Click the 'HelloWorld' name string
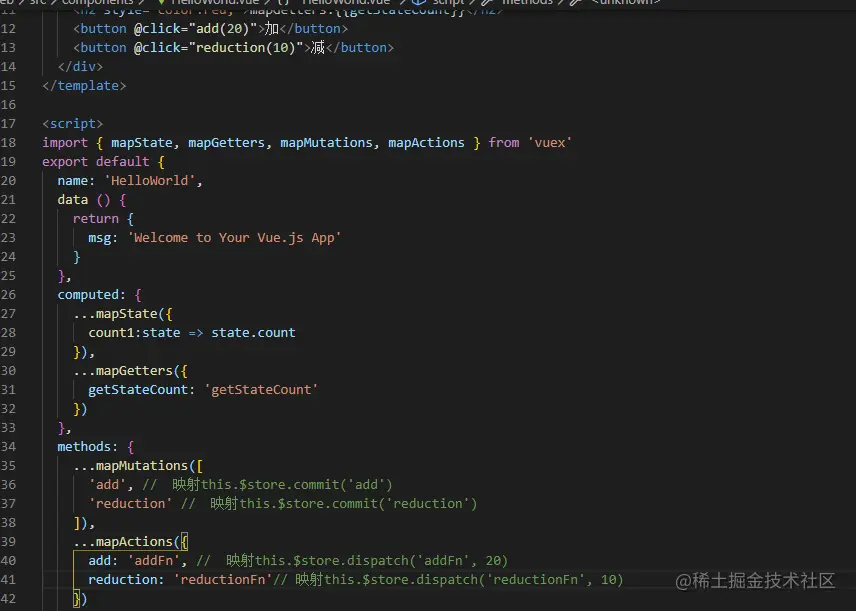Screen dimensions: 856x611 tap(150, 181)
